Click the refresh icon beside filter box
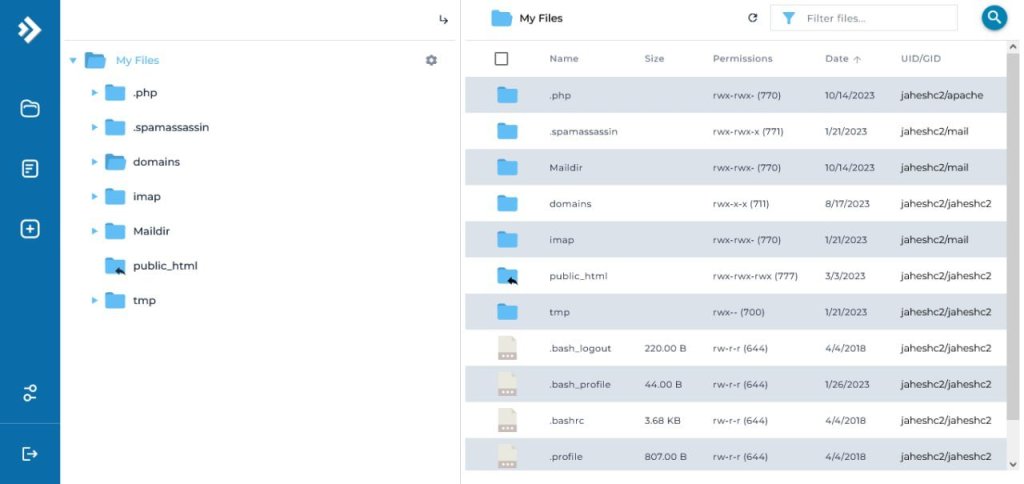 753,18
